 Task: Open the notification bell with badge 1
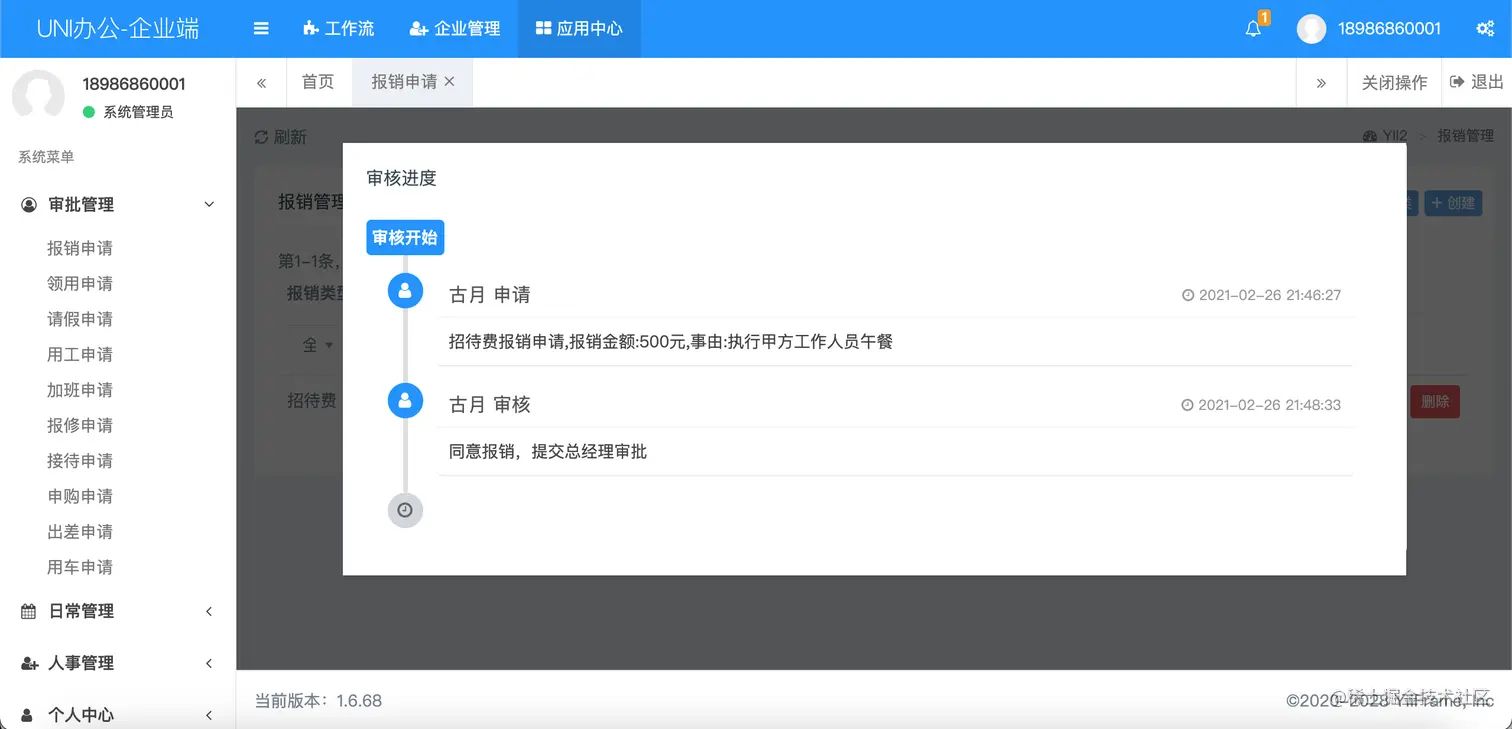(x=1253, y=29)
